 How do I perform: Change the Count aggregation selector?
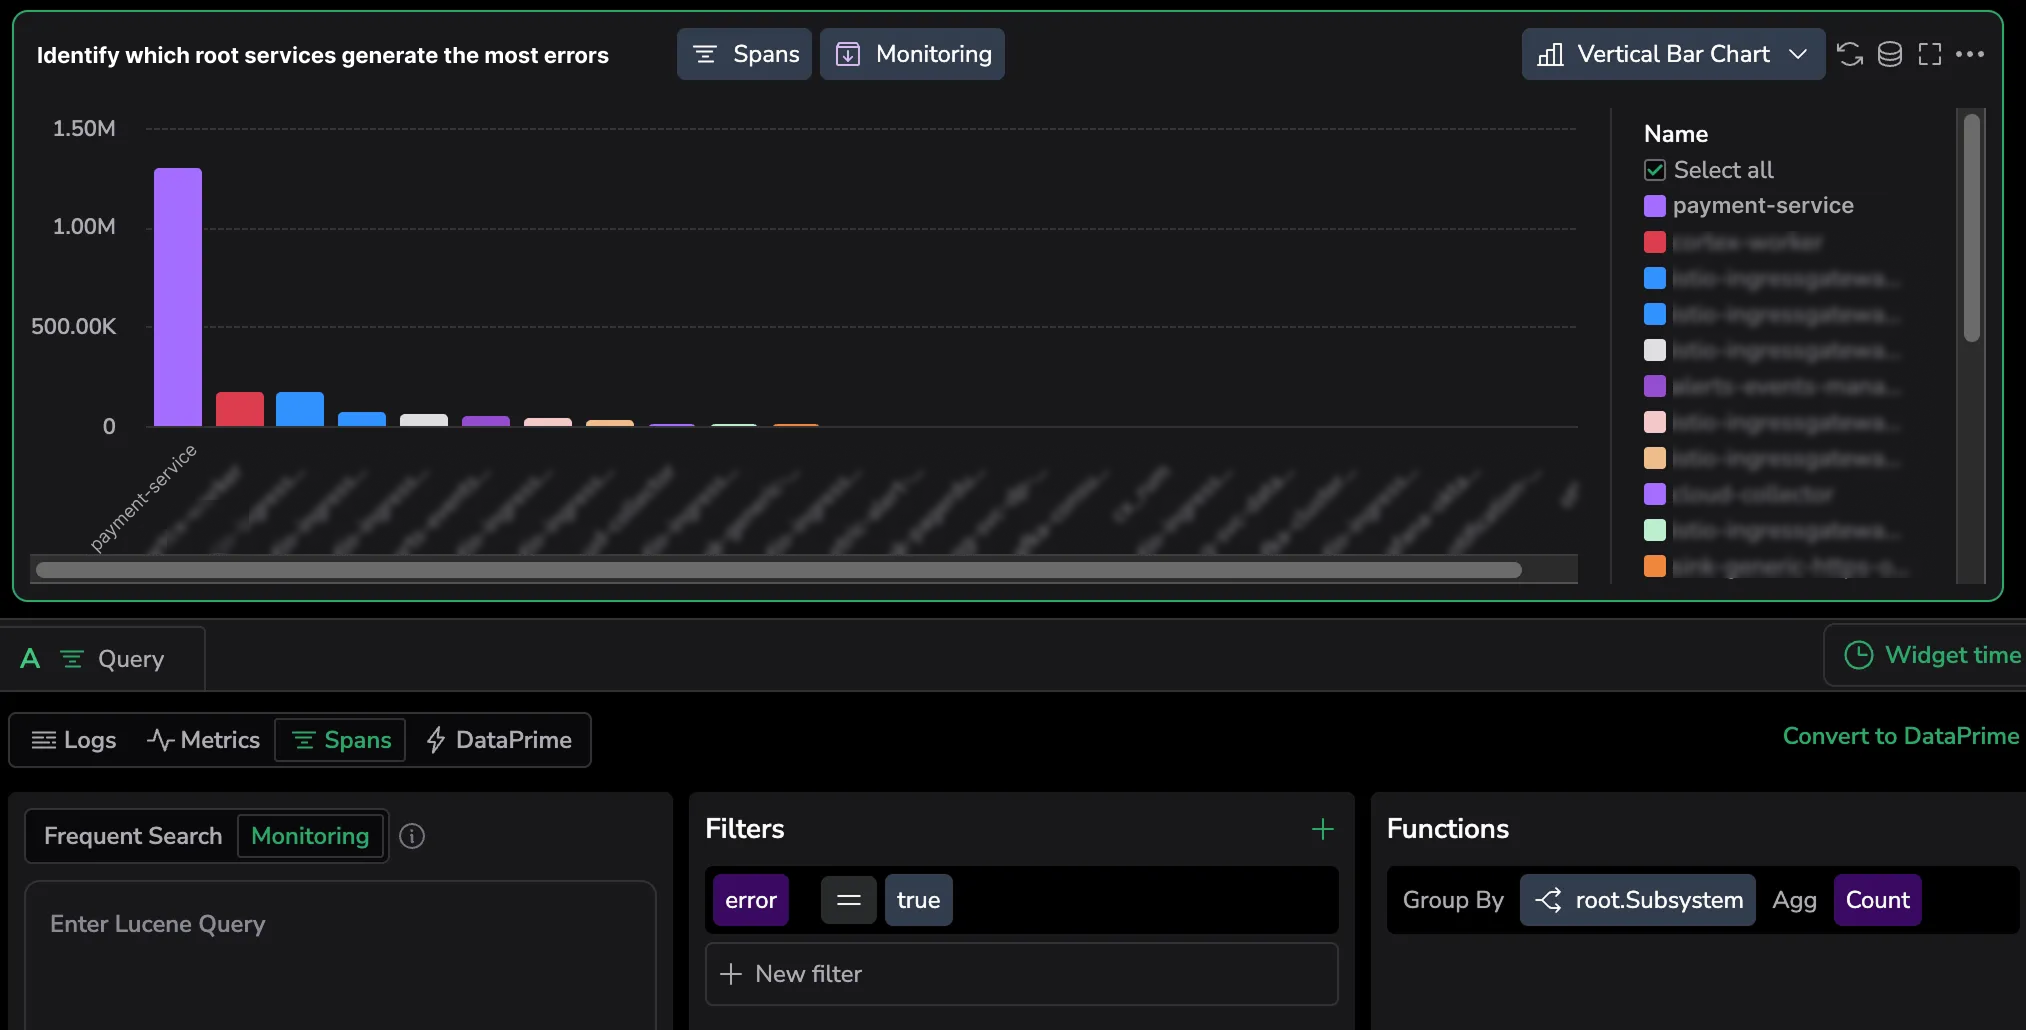[x=1877, y=900]
